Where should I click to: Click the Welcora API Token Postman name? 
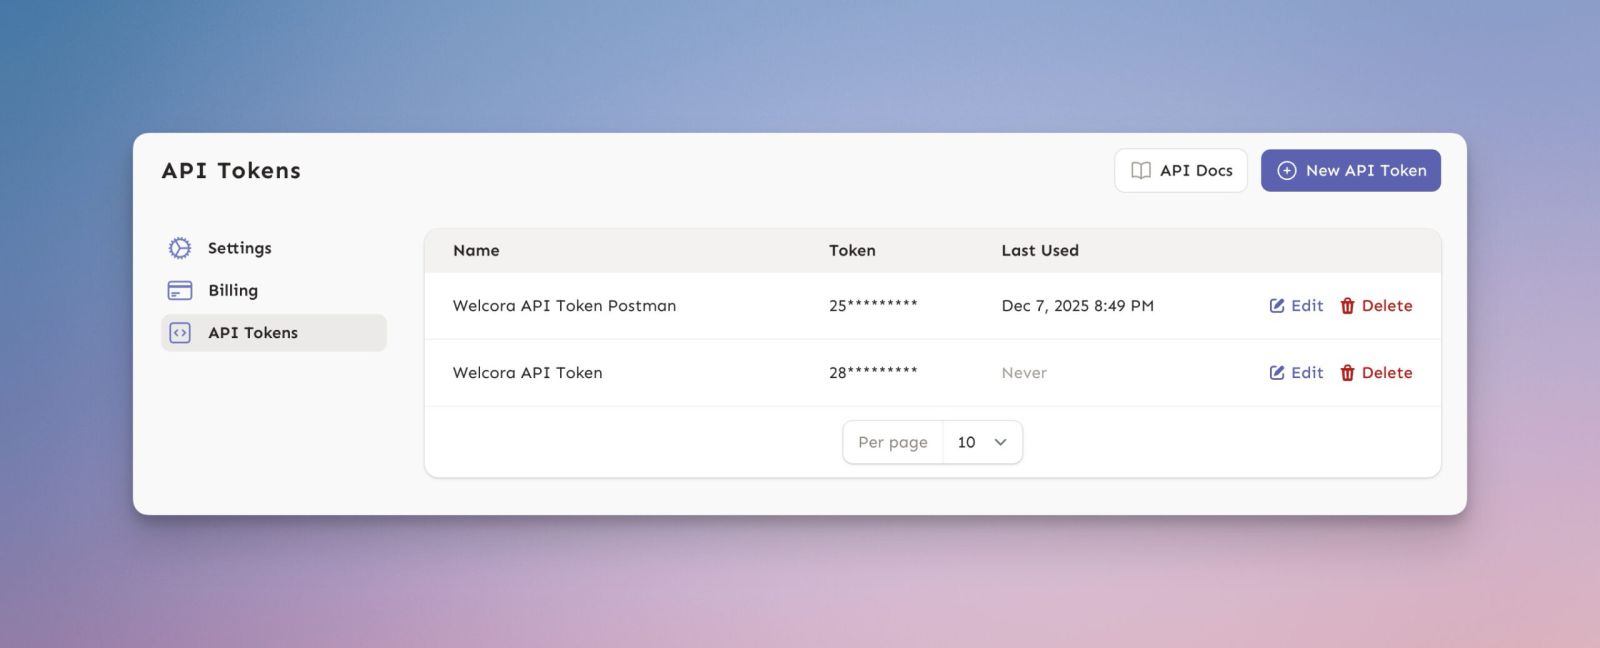coord(564,306)
